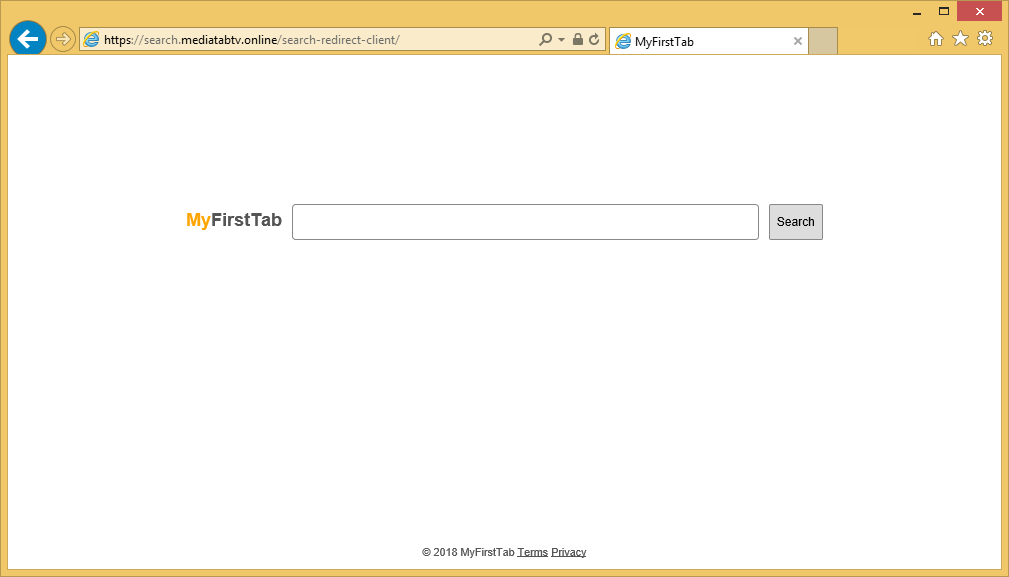Click the magnifier search icon in address bar
The image size is (1009, 577).
[545, 40]
